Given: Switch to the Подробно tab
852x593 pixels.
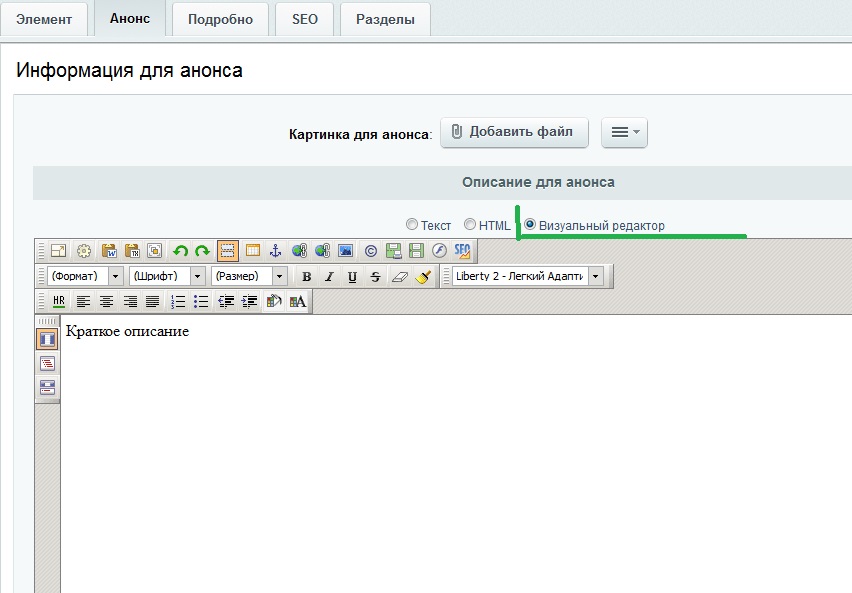Looking at the screenshot, I should (x=220, y=19).
